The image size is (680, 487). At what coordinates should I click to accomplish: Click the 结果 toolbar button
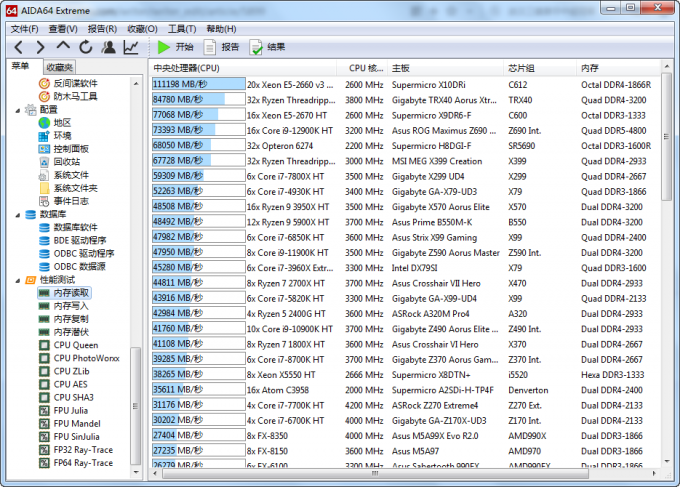click(267, 47)
